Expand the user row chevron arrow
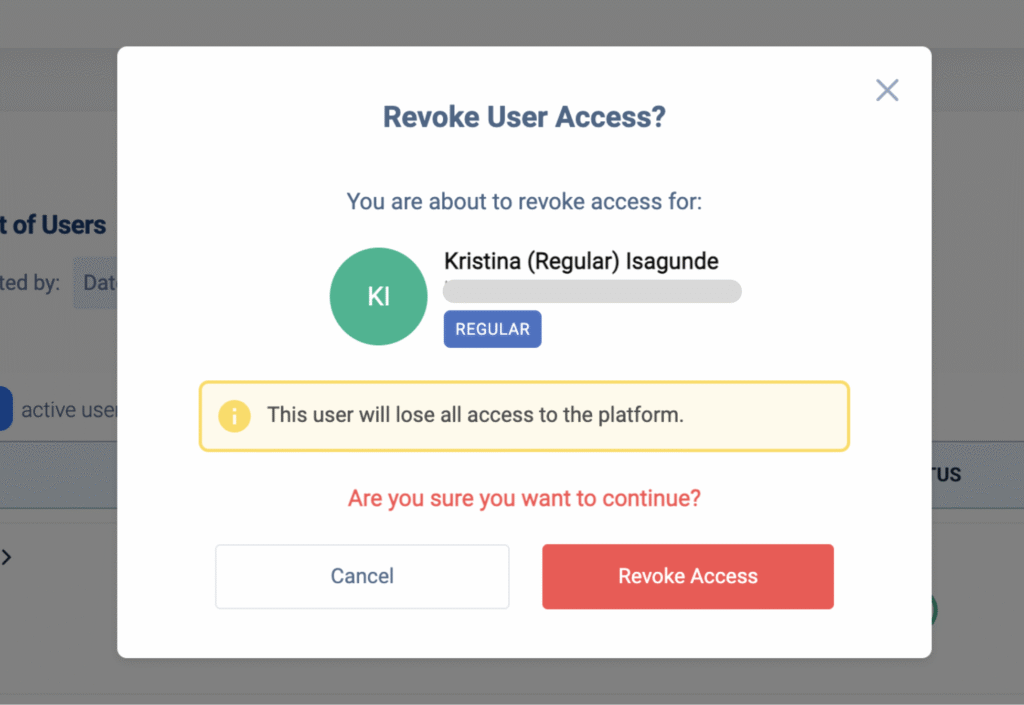The height and width of the screenshot is (705, 1024). (6, 557)
